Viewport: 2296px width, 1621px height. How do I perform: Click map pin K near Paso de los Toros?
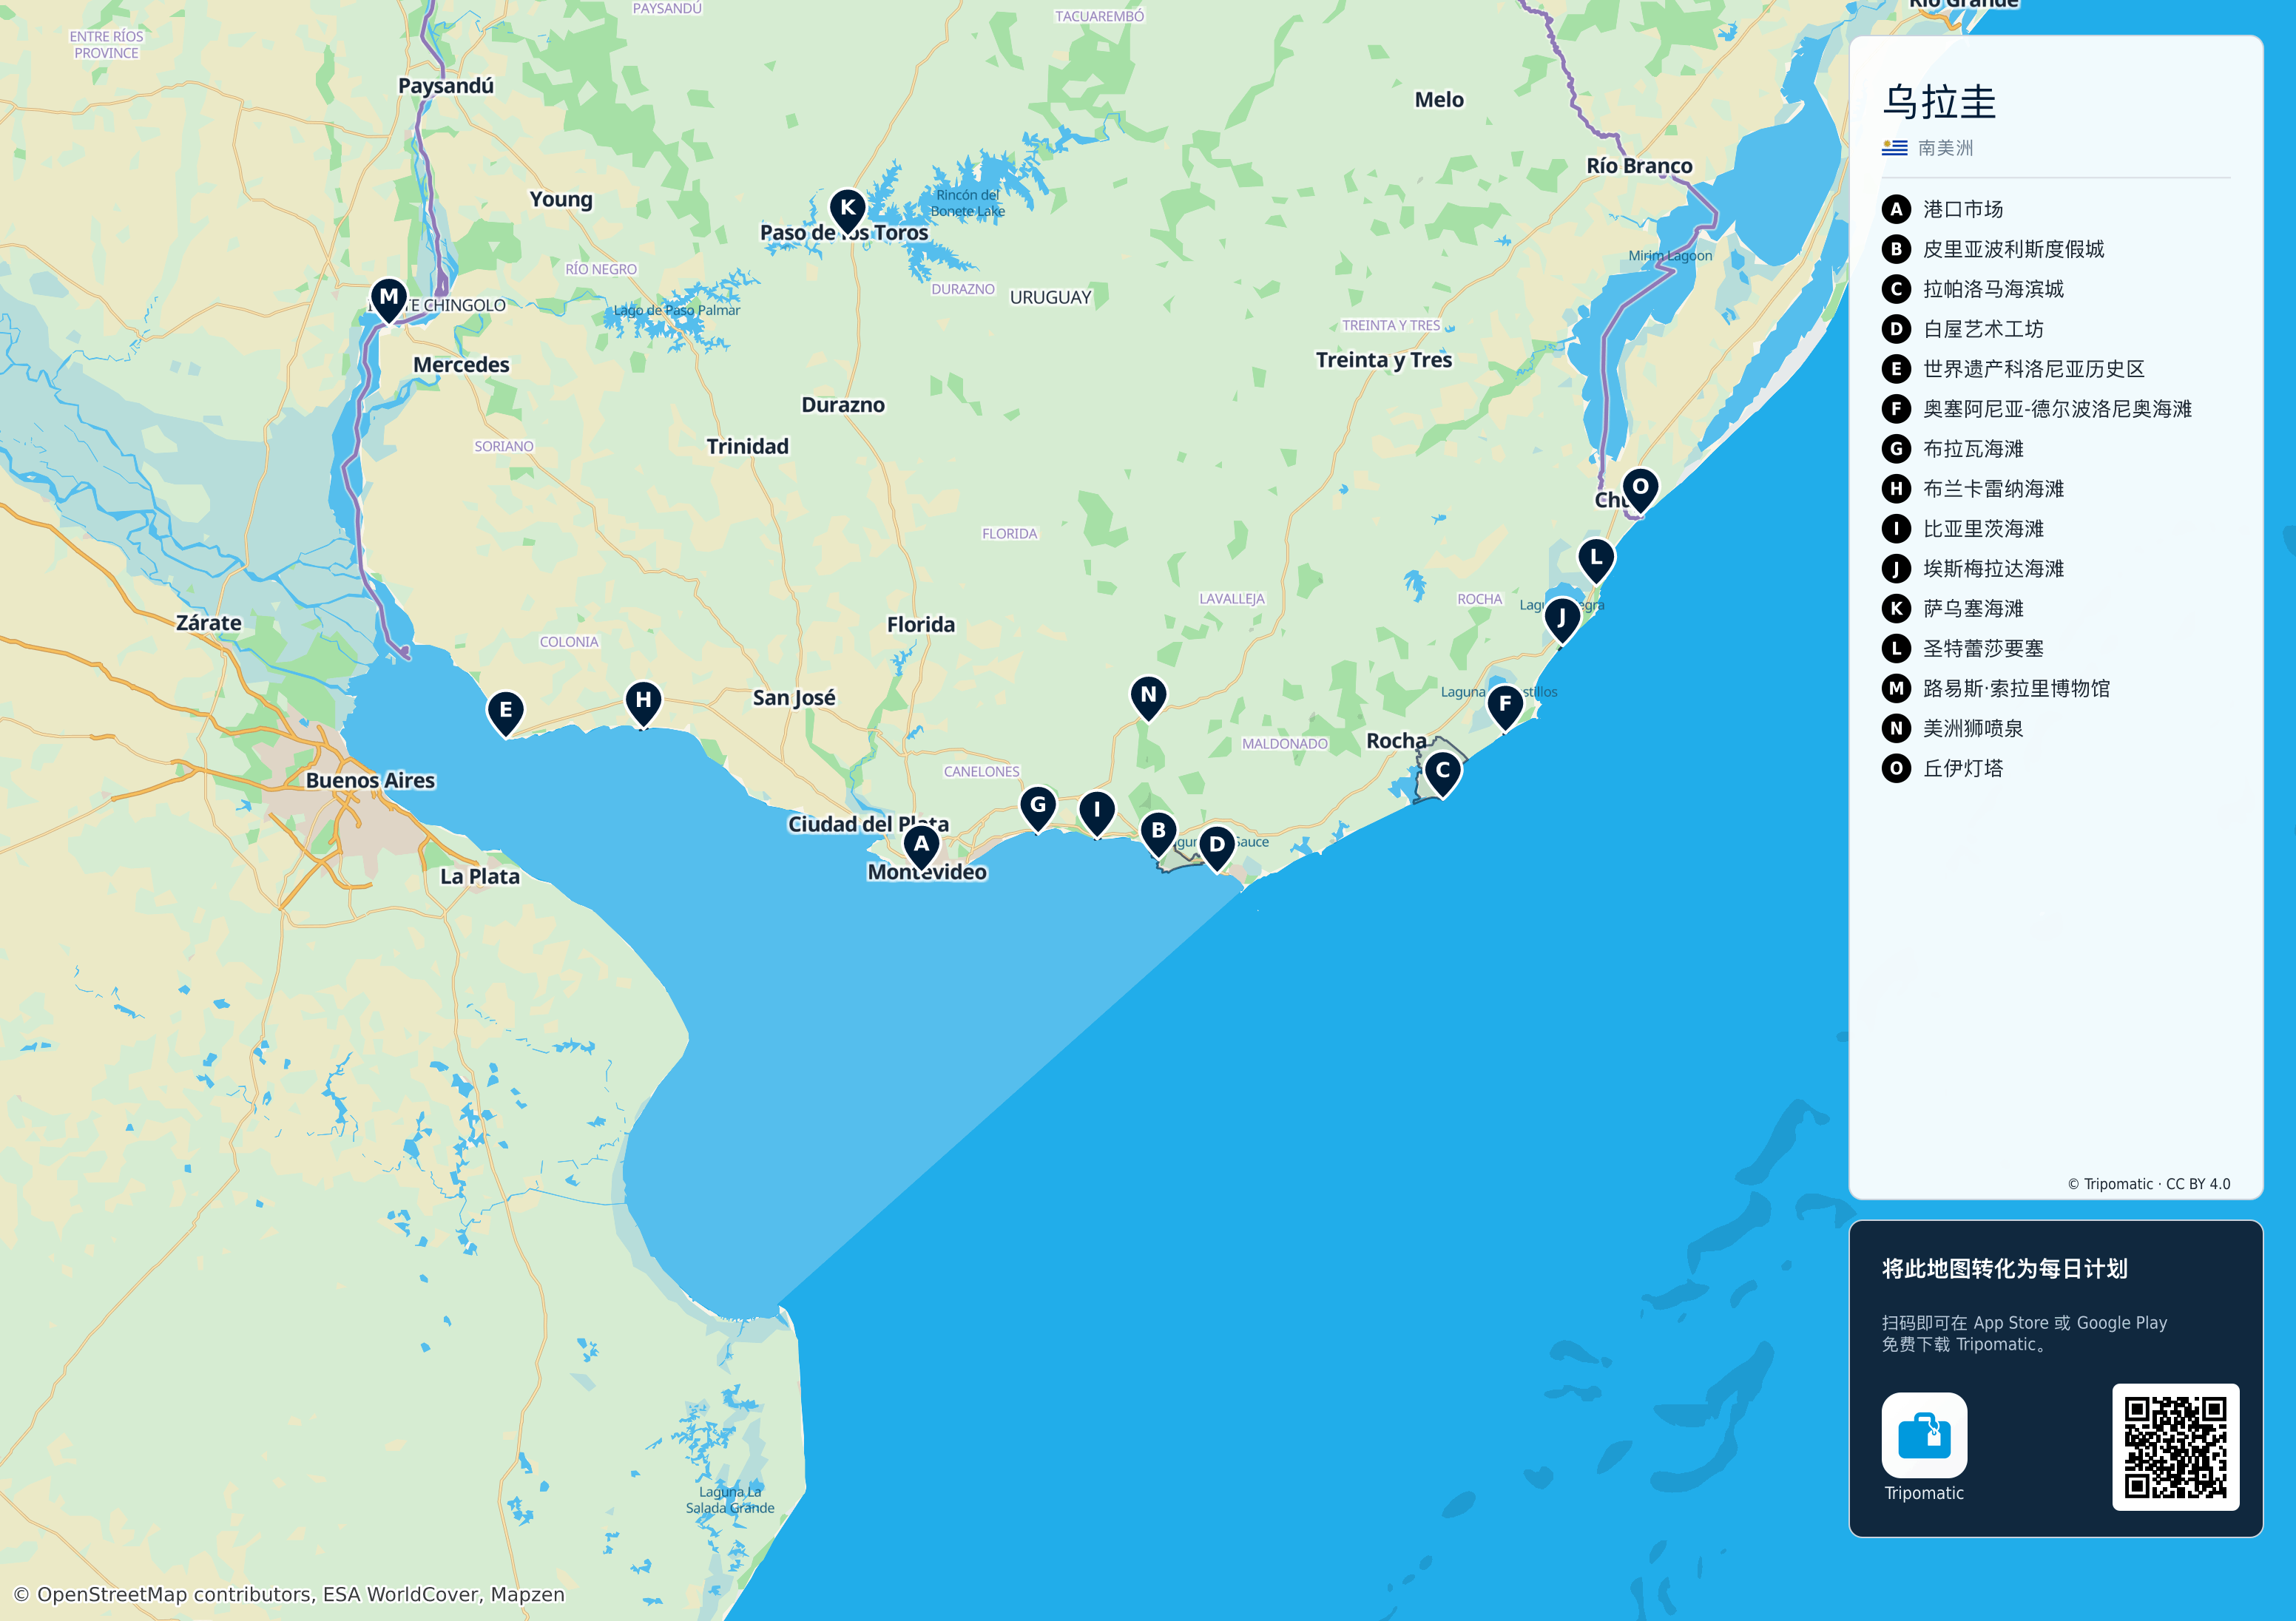(x=847, y=210)
